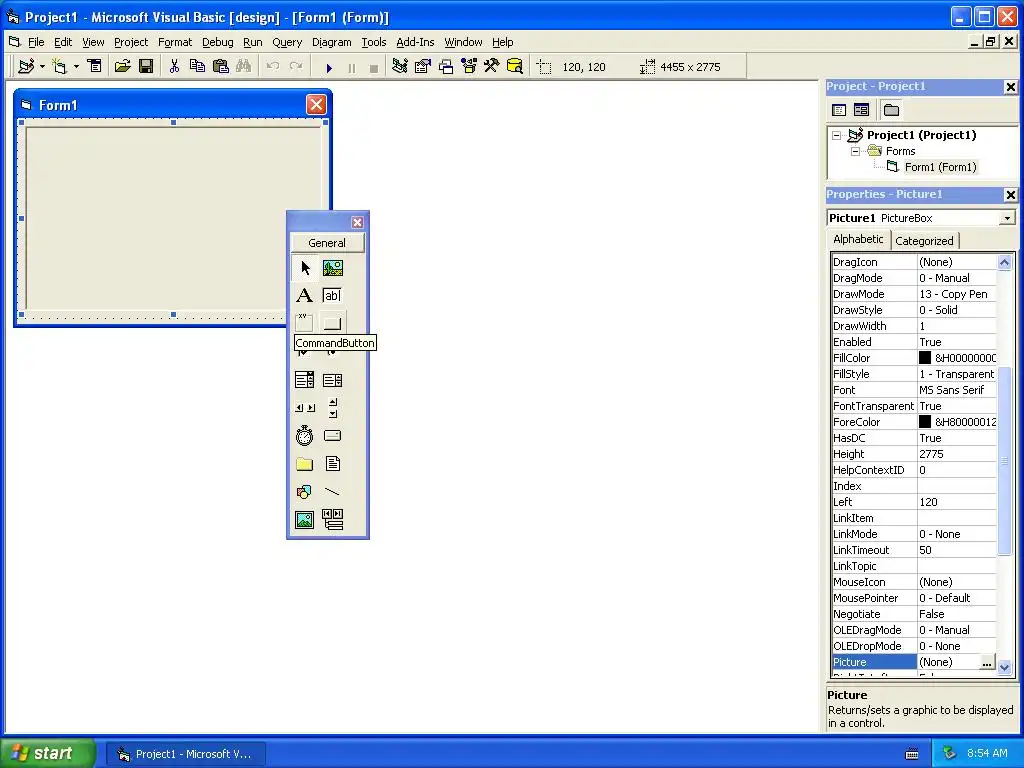Click the Toolbox hammer-and-wrench toolbar icon
The image size is (1024, 768).
[492, 67]
